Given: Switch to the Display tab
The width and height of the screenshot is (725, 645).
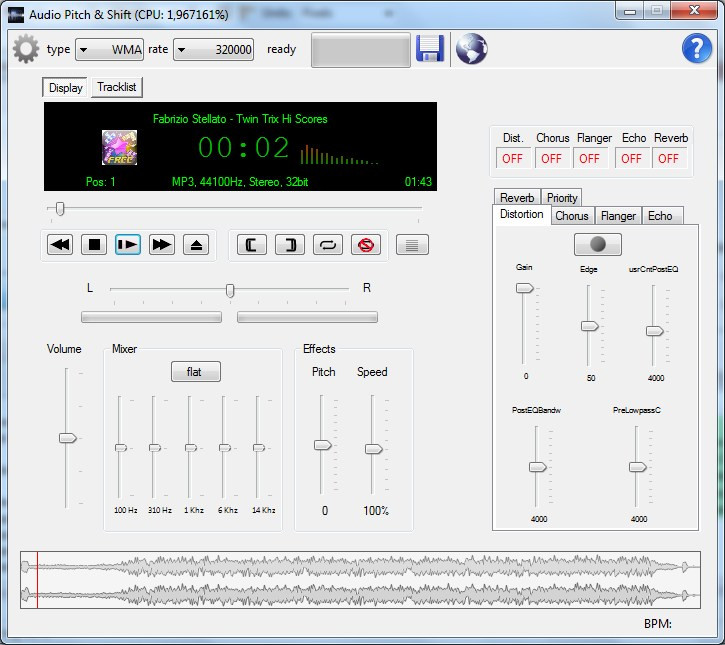Looking at the screenshot, I should point(65,87).
